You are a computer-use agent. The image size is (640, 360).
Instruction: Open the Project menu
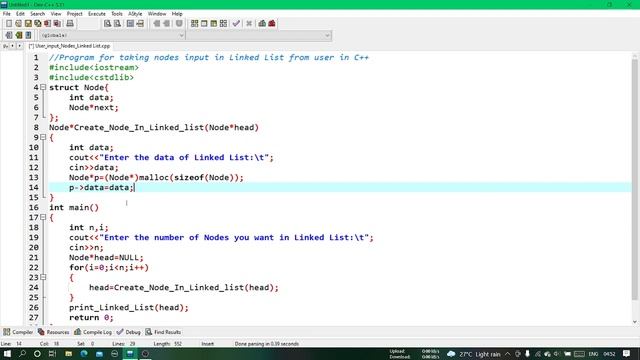pyautogui.click(x=75, y=14)
